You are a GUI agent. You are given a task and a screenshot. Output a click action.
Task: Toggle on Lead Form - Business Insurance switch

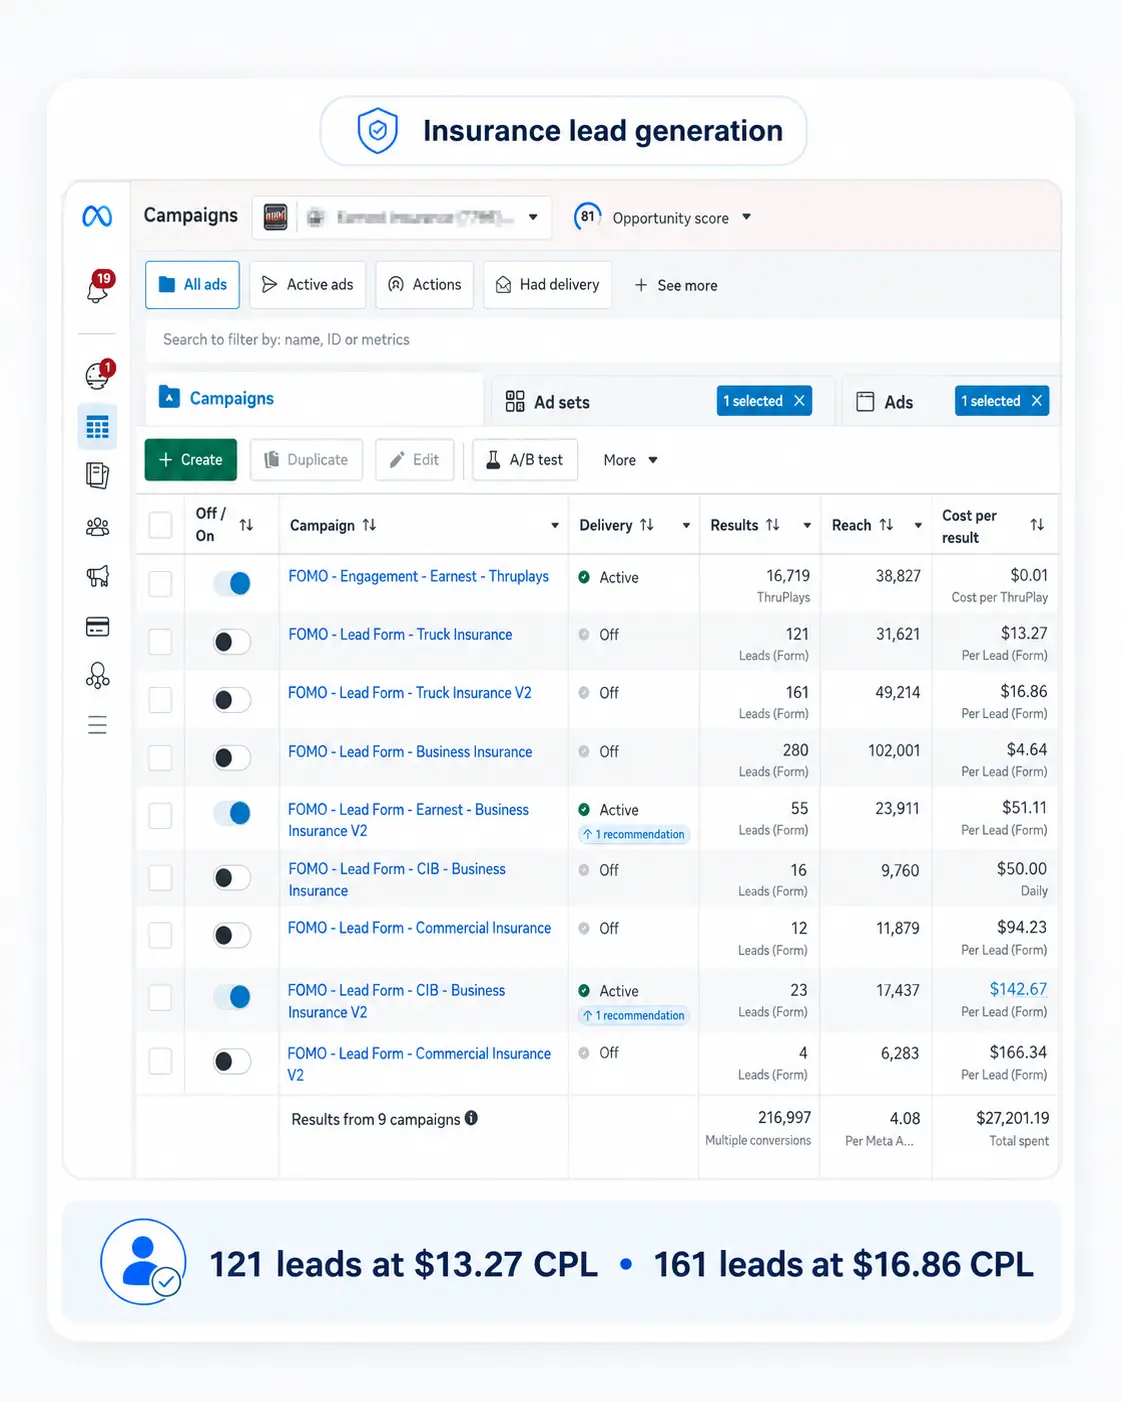coord(232,758)
